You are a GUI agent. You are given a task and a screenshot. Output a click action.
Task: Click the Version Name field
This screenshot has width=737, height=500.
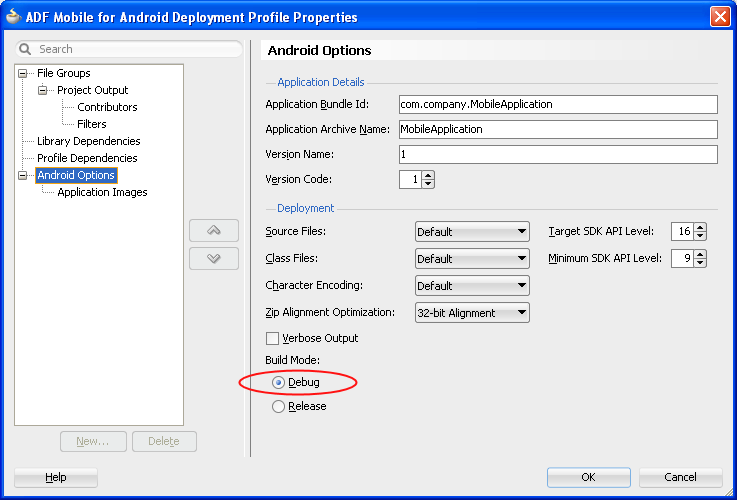[558, 154]
